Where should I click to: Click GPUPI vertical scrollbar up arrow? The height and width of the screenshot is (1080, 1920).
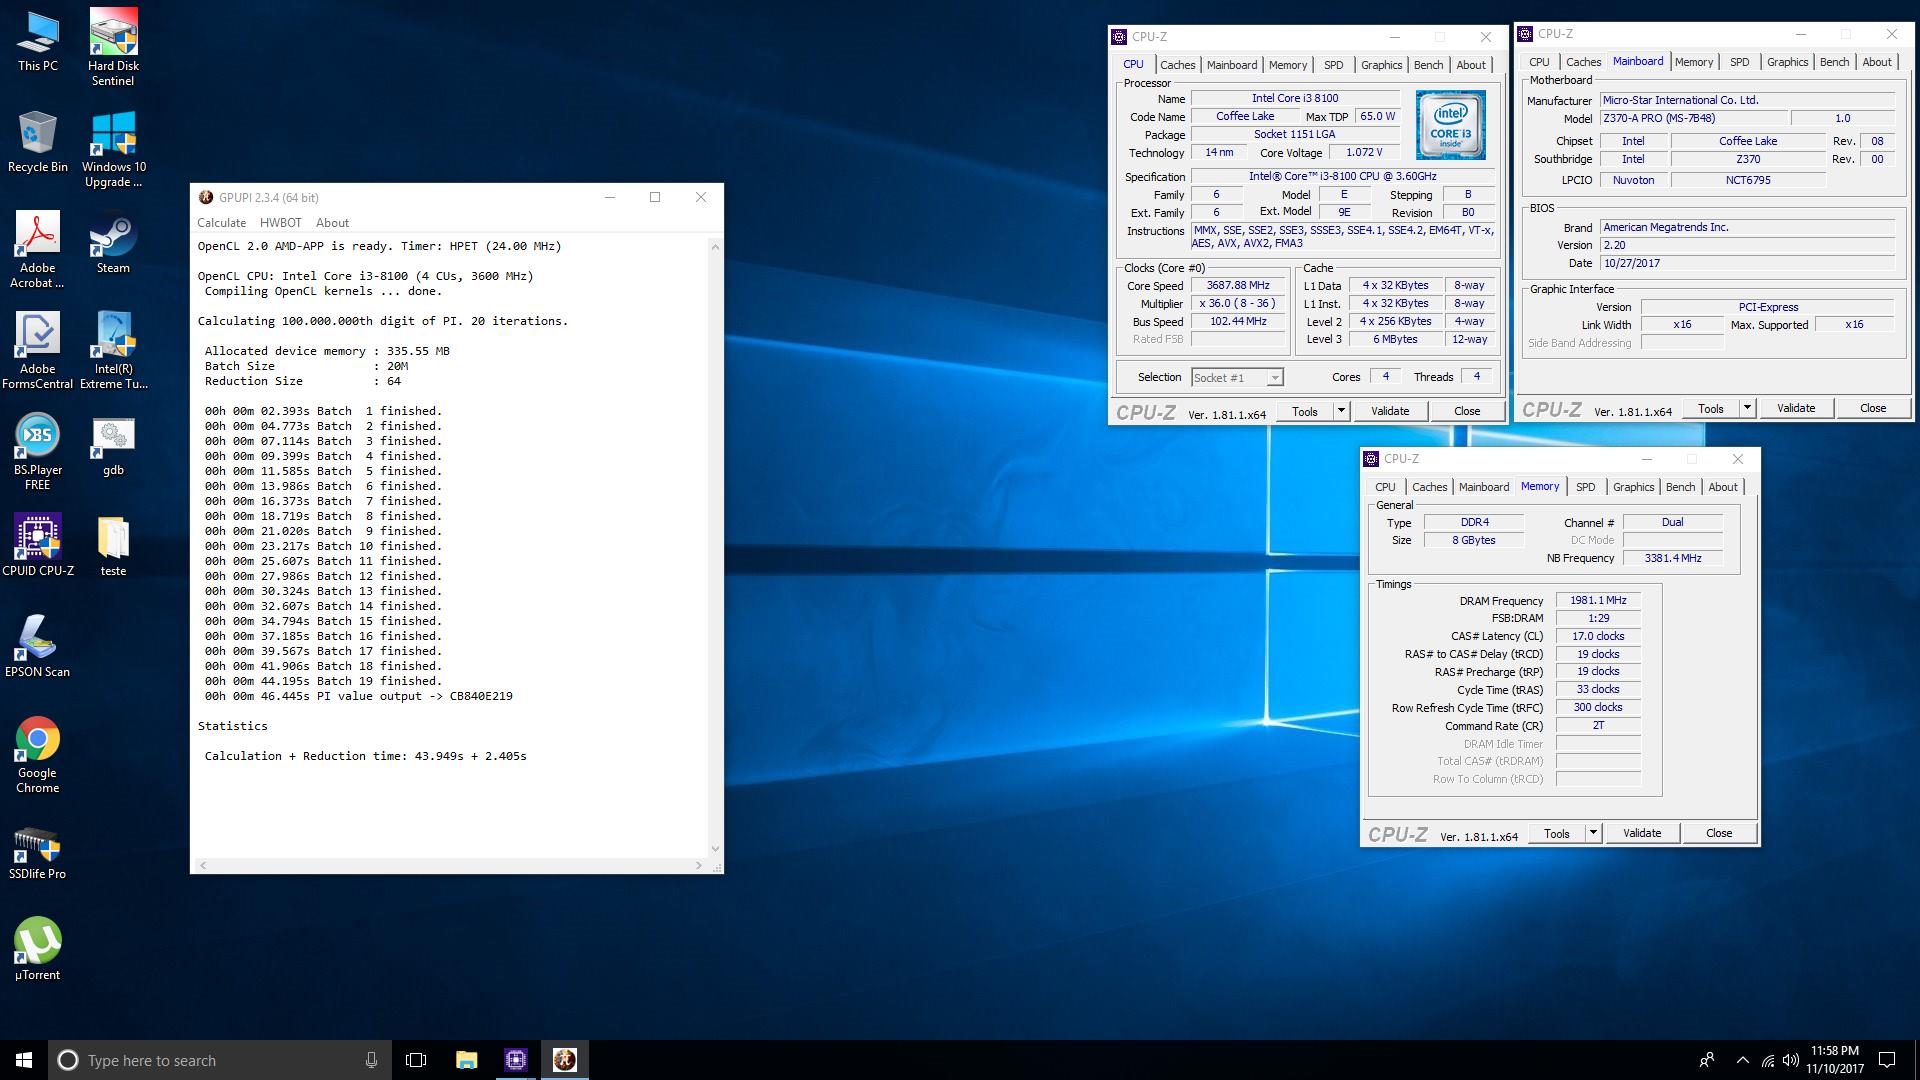(715, 246)
